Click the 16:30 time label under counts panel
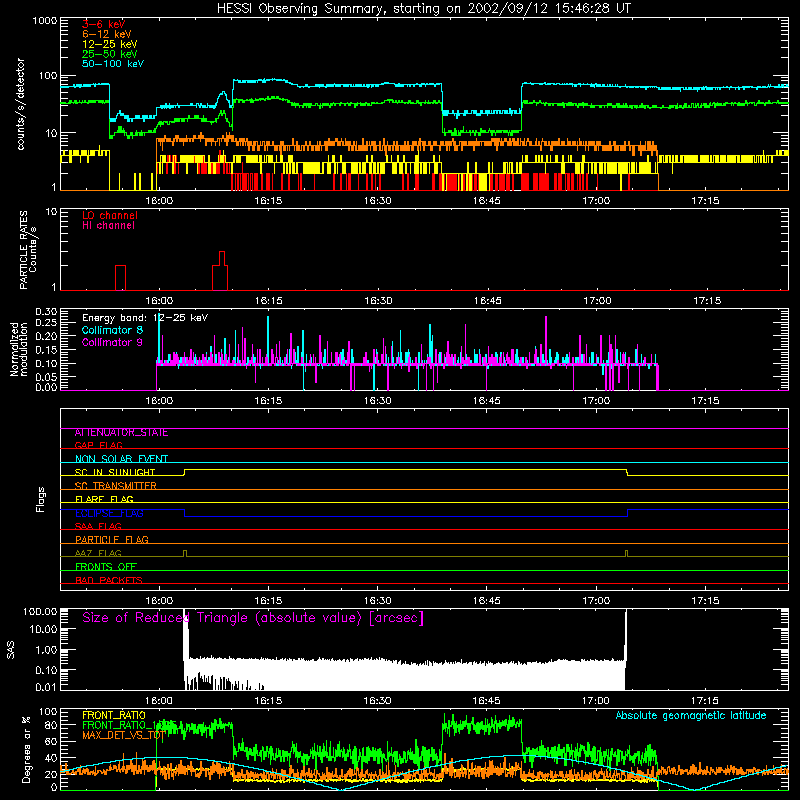This screenshot has width=800, height=800. 378,201
